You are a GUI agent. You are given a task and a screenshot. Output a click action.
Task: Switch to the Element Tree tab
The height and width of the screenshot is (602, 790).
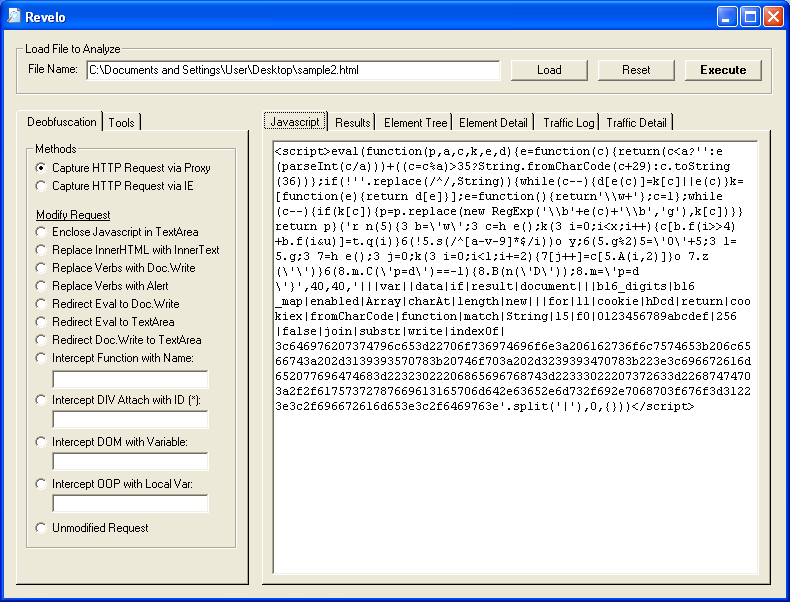coord(415,123)
